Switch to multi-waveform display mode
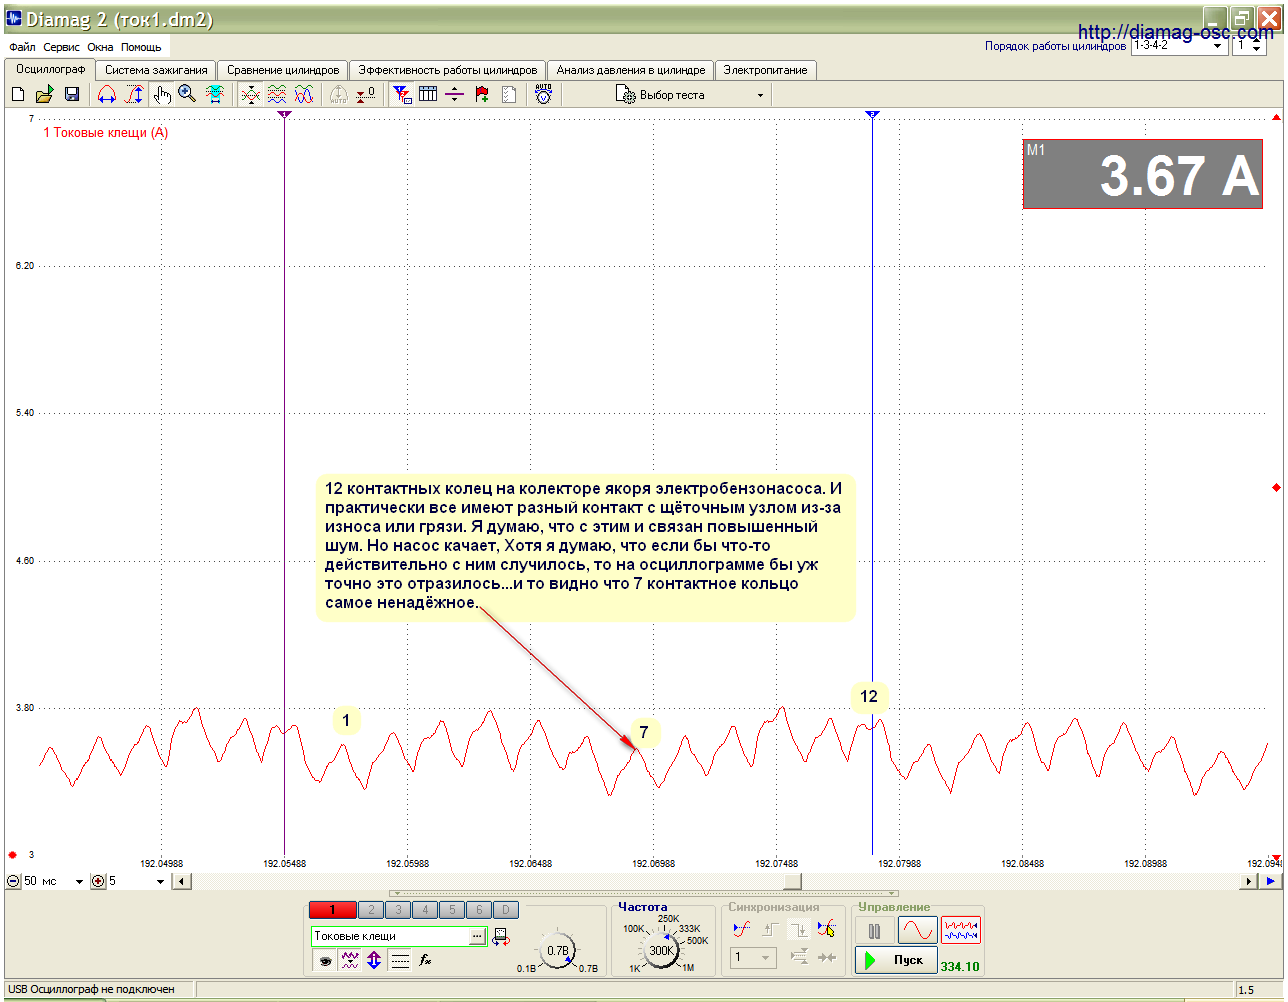1288x1002 pixels. point(961,930)
